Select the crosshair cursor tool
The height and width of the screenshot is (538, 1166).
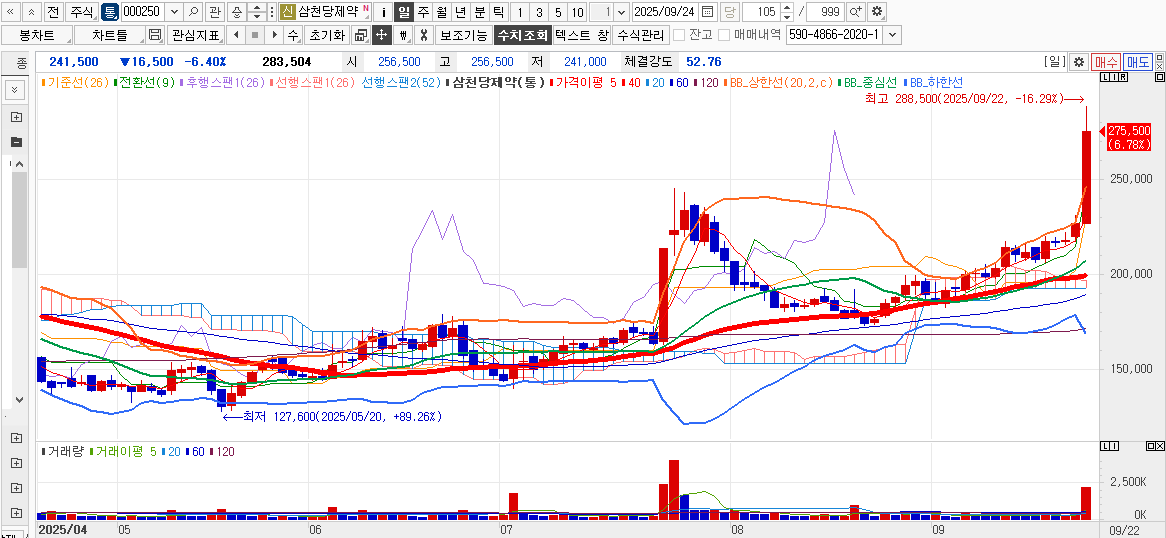tap(381, 35)
